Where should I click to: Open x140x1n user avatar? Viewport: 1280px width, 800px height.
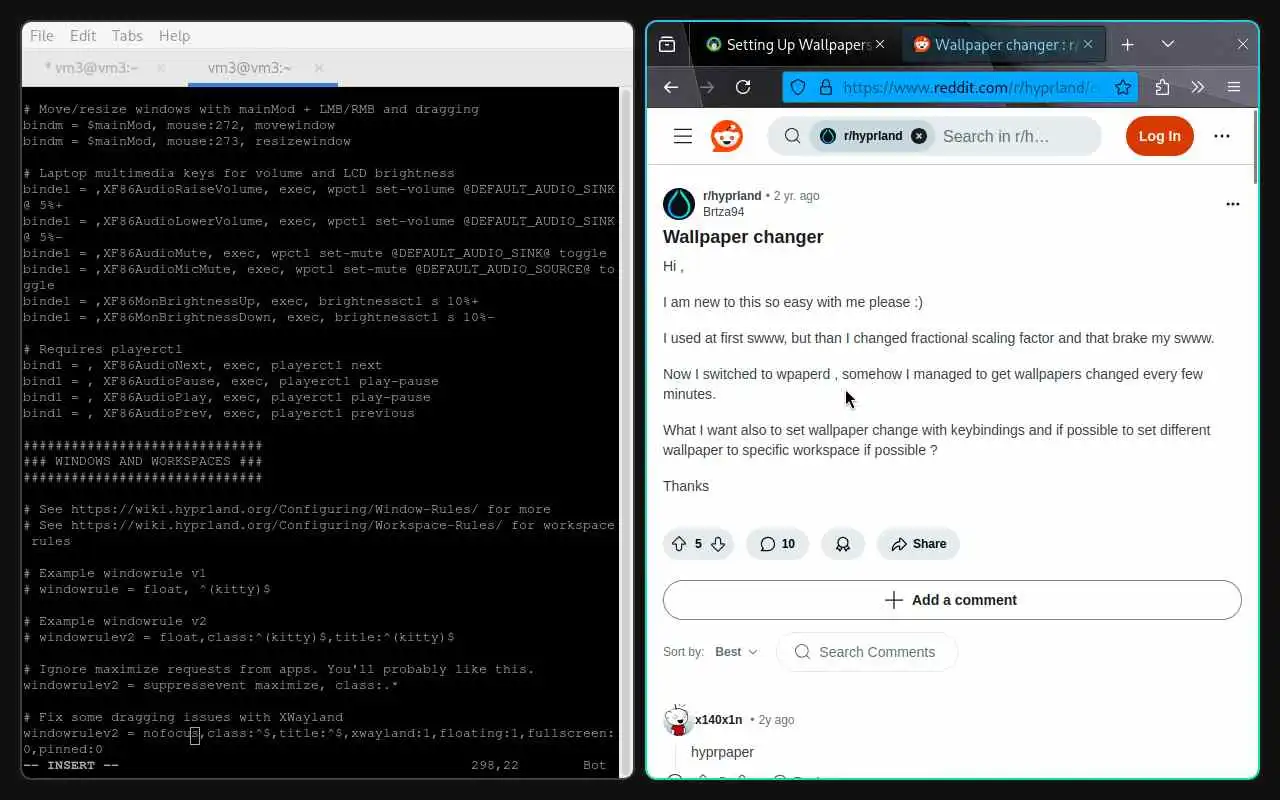click(x=679, y=720)
